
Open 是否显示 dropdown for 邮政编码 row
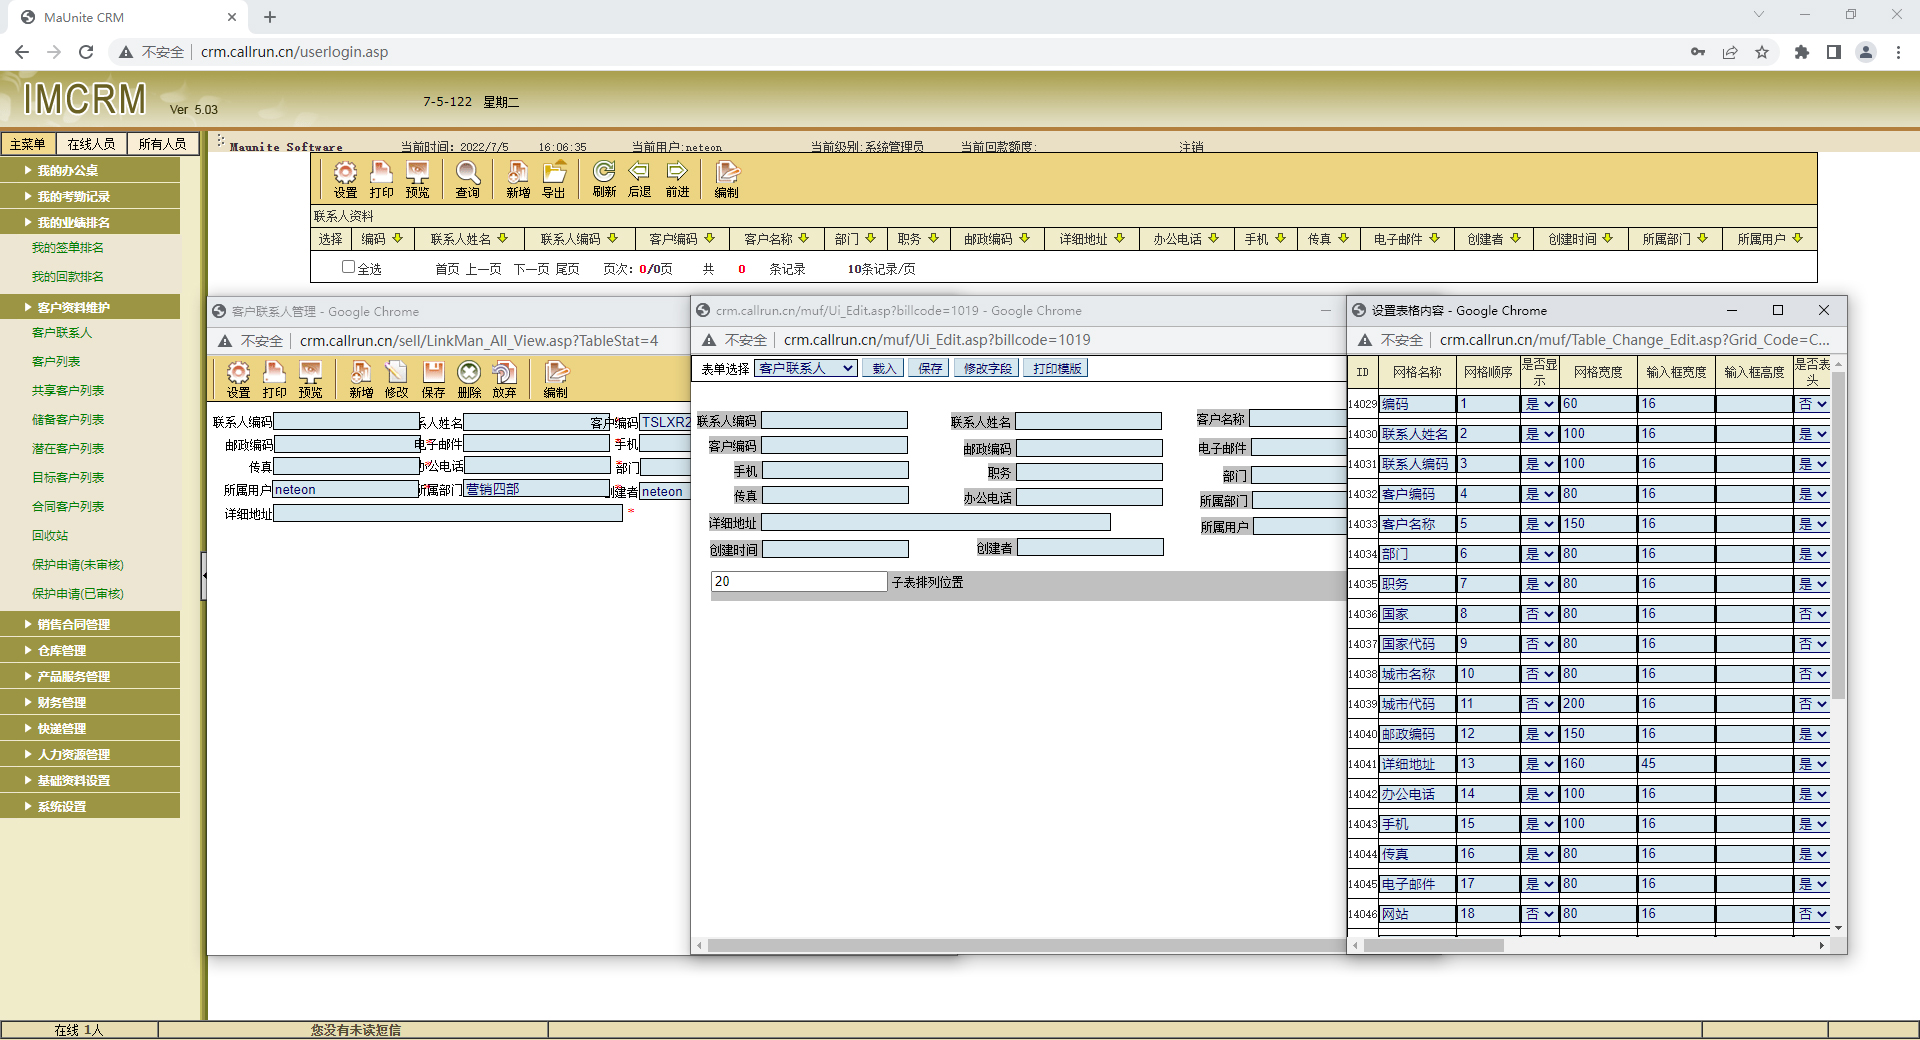pyautogui.click(x=1539, y=734)
